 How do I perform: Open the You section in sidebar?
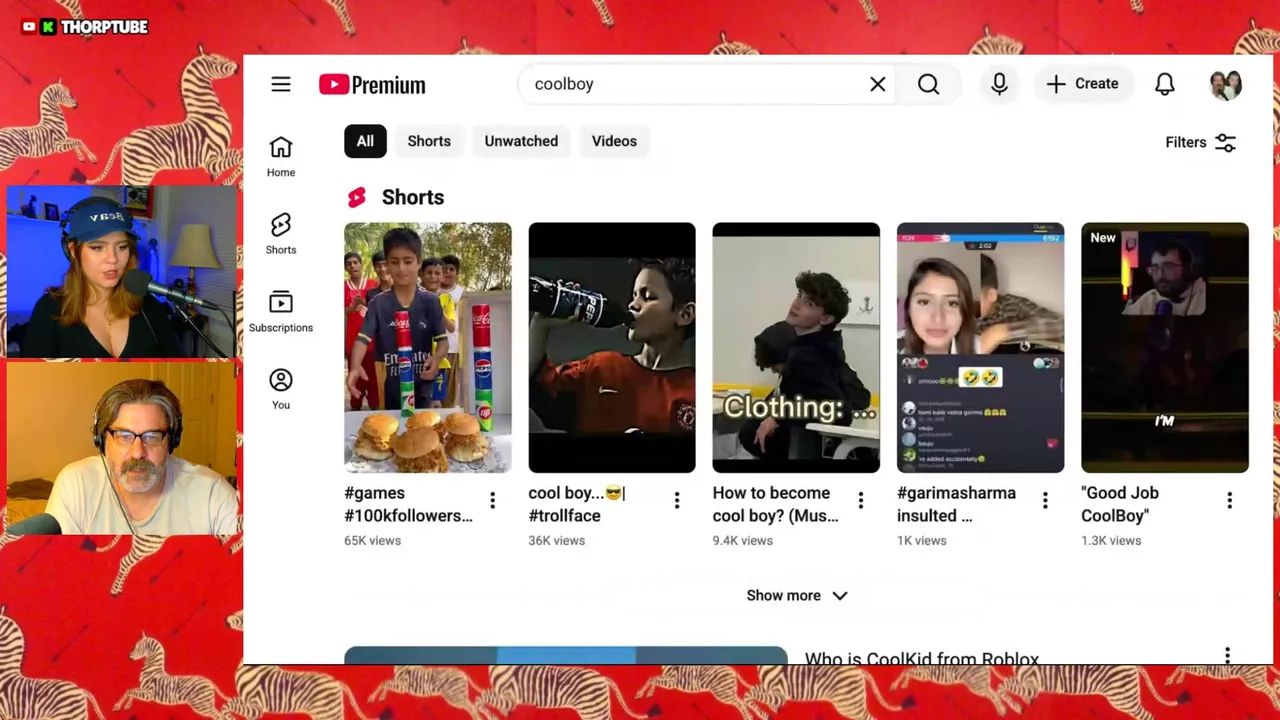click(281, 388)
